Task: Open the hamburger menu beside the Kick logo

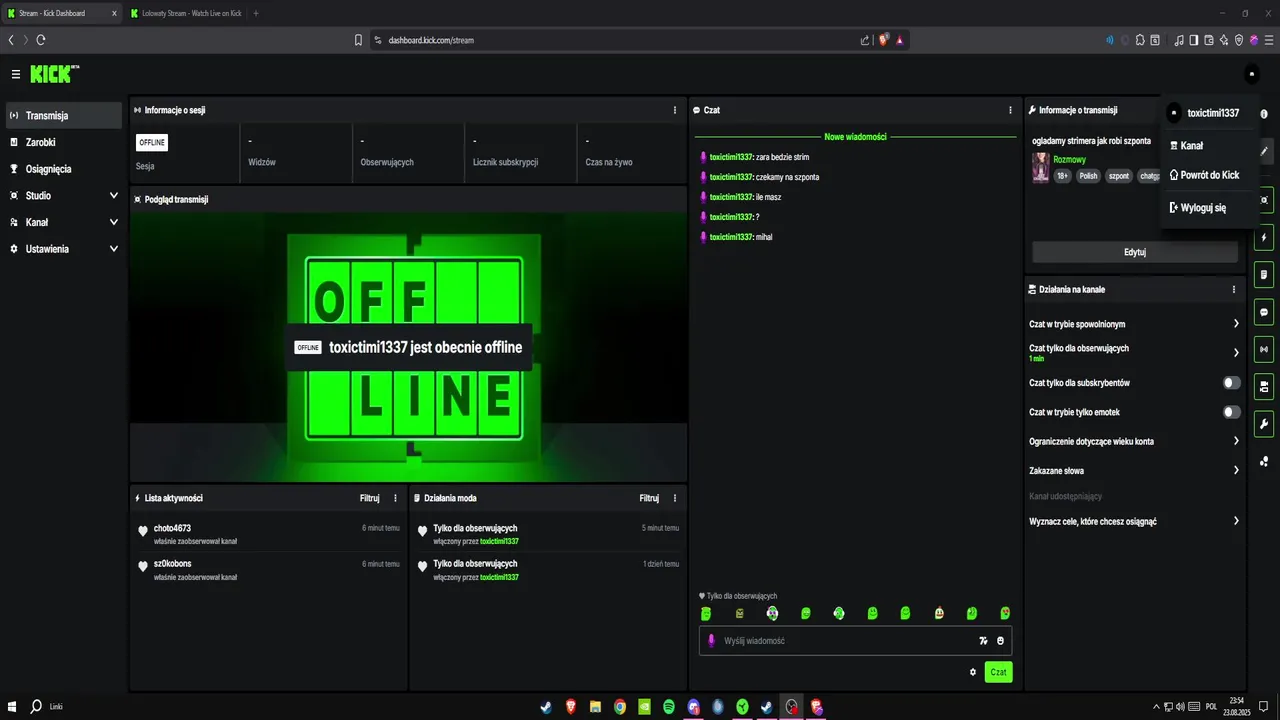Action: point(16,74)
